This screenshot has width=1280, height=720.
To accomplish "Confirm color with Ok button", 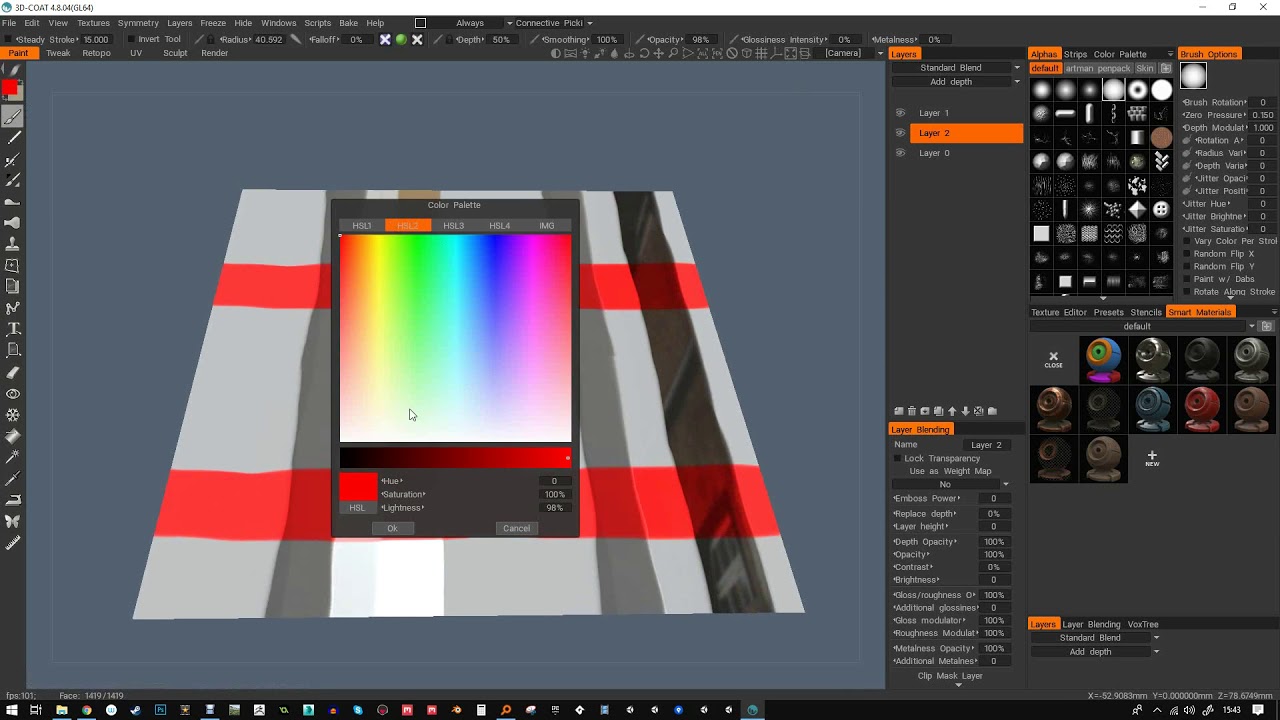I will tap(392, 528).
